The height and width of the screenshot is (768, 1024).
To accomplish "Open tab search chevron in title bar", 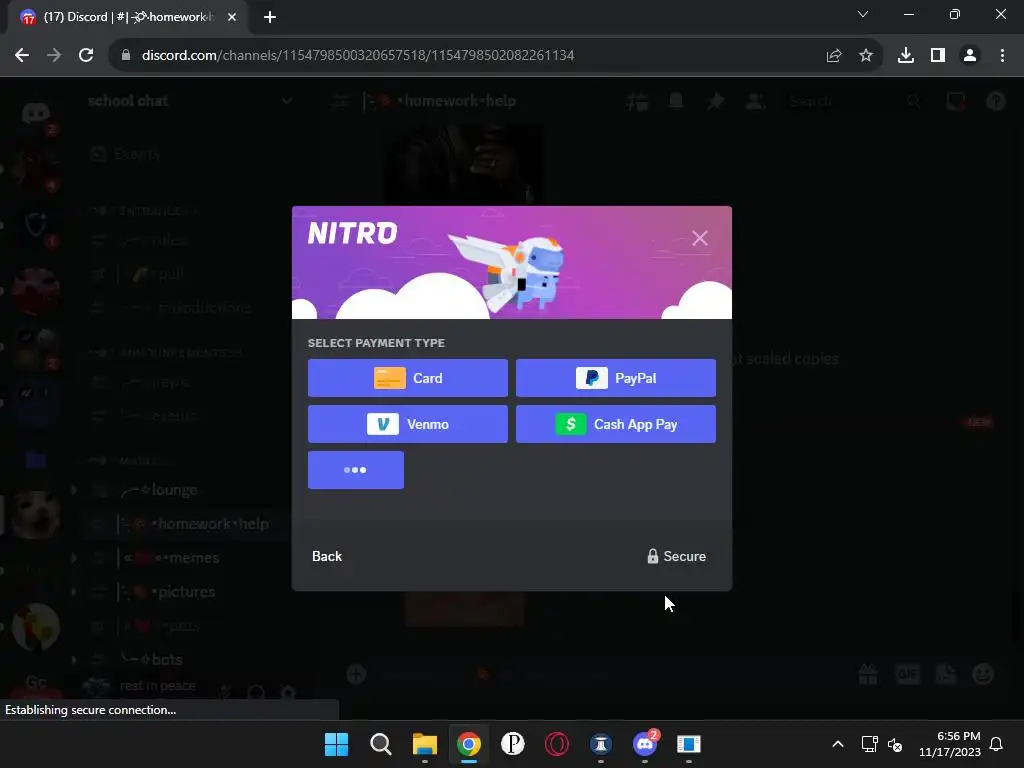I will [x=863, y=14].
